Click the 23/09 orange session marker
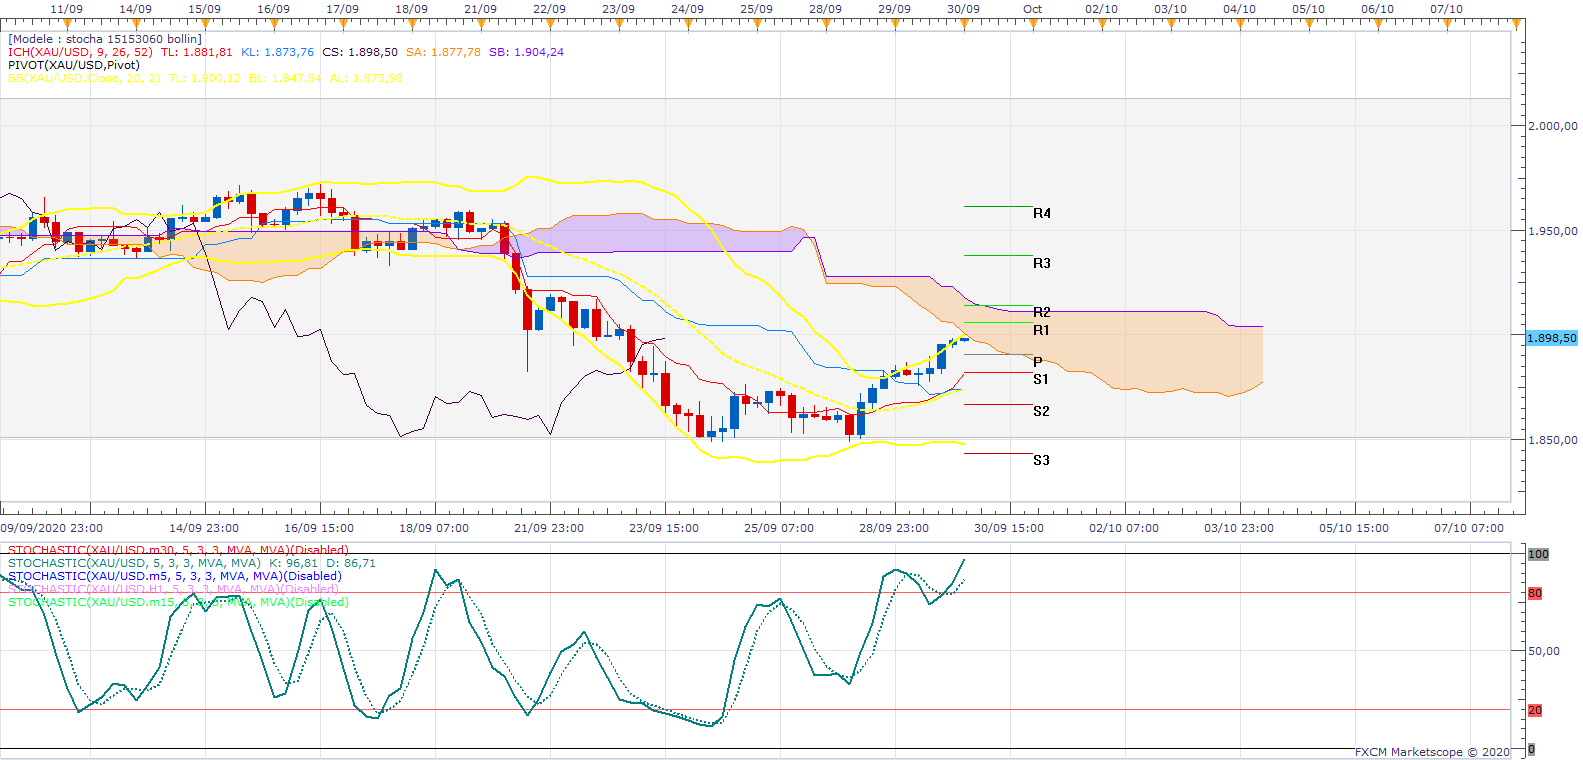The height and width of the screenshot is (760, 1583). (x=618, y=24)
